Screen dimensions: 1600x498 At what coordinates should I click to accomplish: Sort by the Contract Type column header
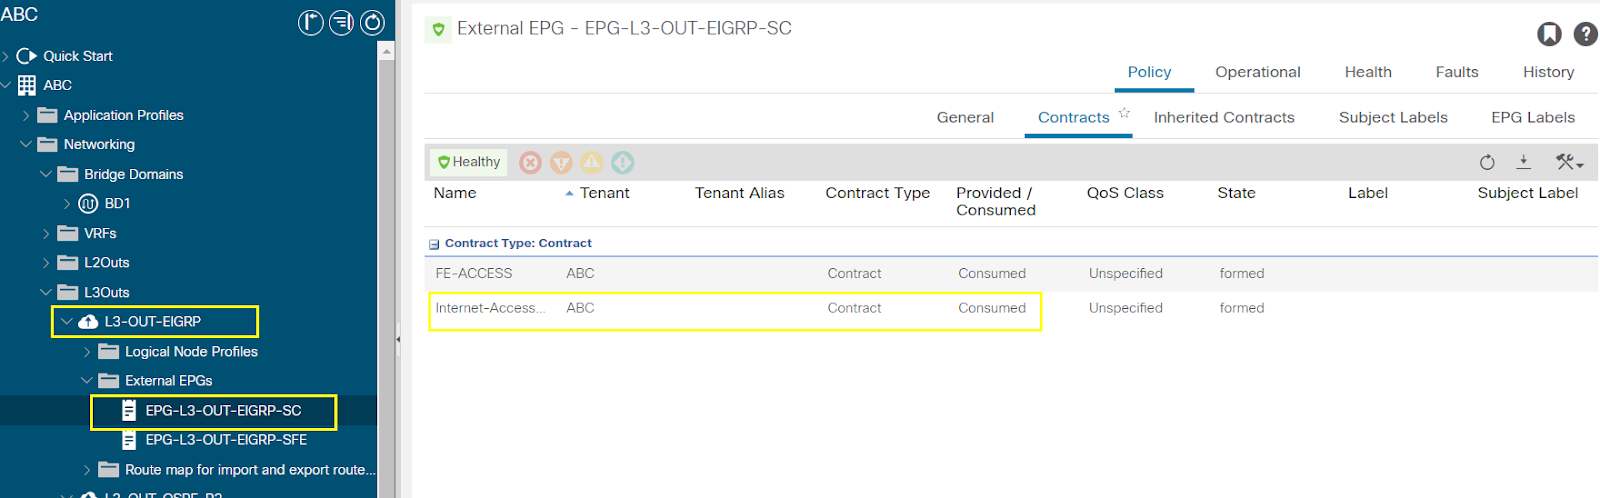point(877,193)
